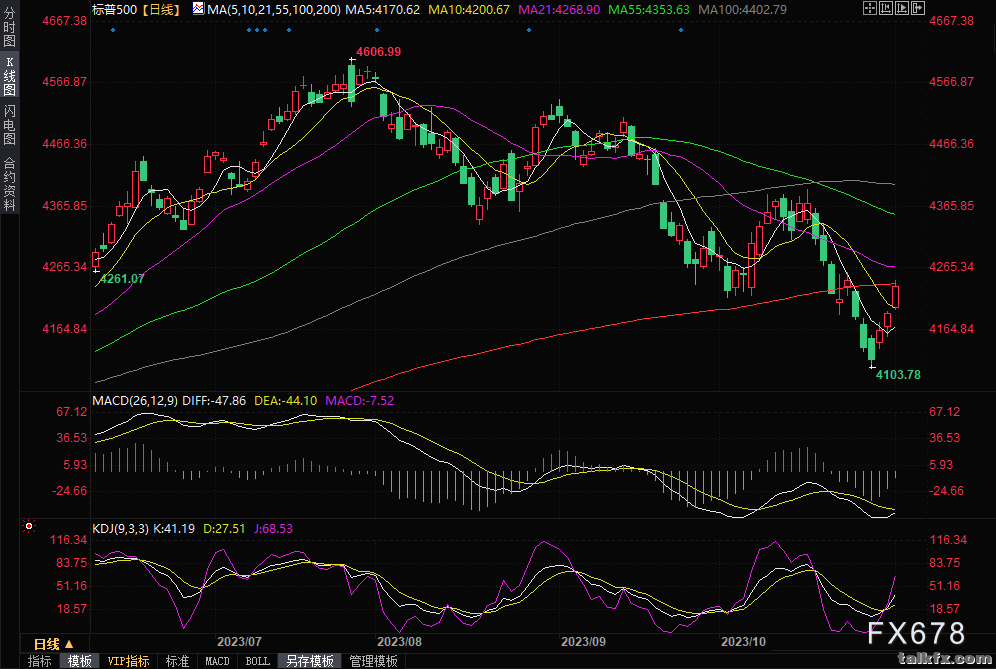
Task: Click the crosshair cursor icon at top right
Action: (x=870, y=8)
